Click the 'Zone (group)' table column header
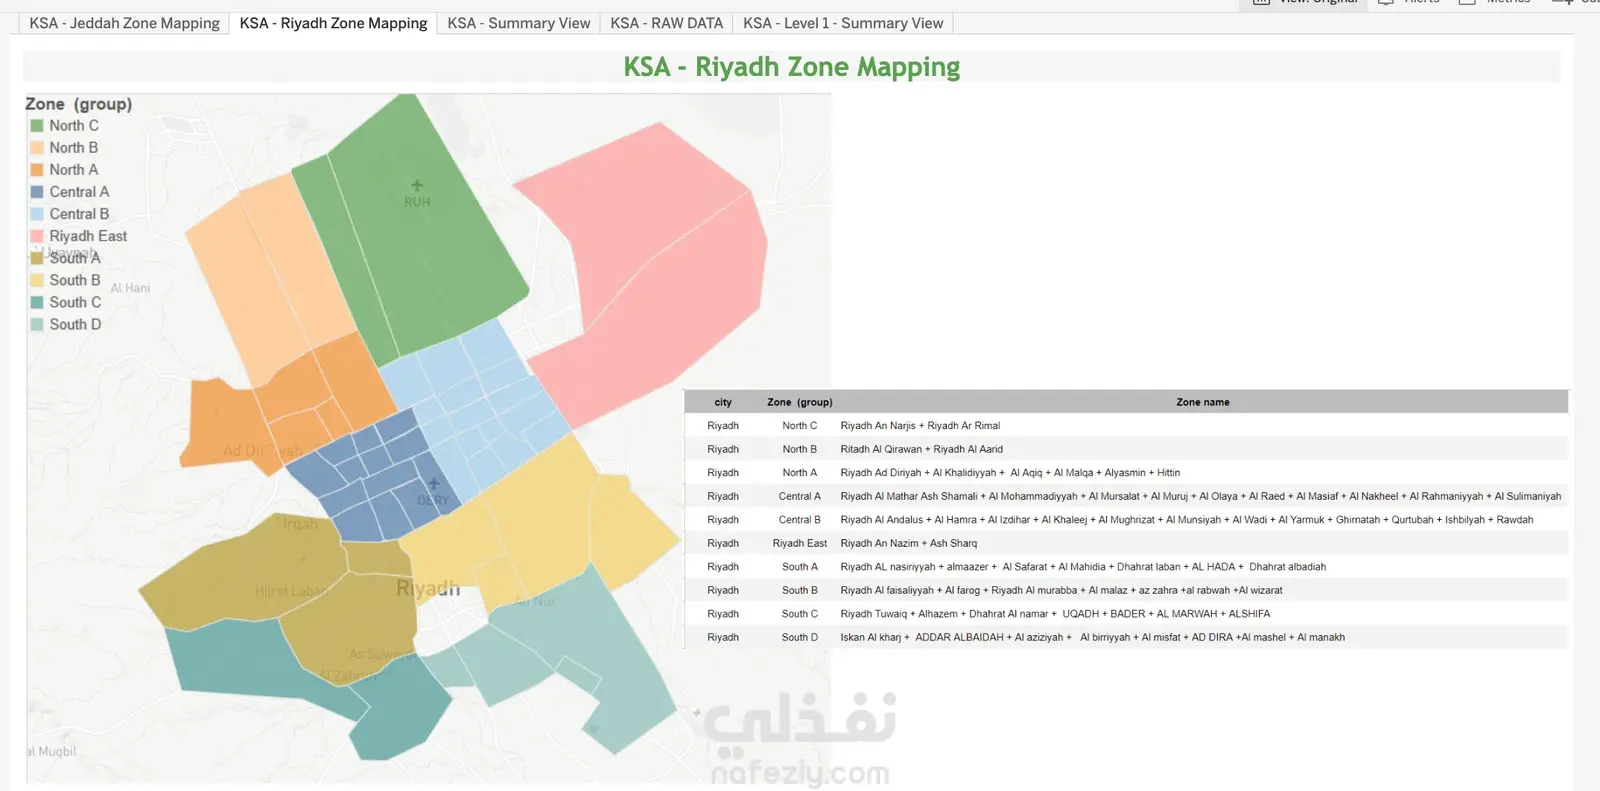Screen dimensions: 1600x791 pos(800,402)
